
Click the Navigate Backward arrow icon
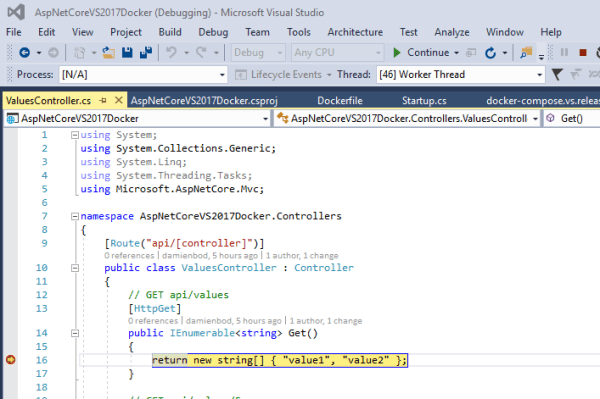(x=24, y=52)
